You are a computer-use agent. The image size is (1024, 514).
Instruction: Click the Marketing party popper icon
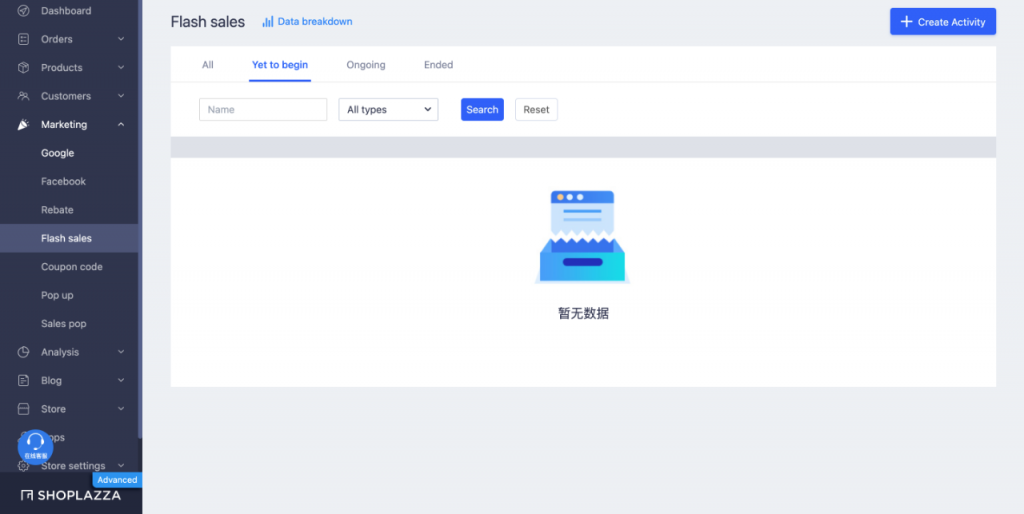pos(24,124)
